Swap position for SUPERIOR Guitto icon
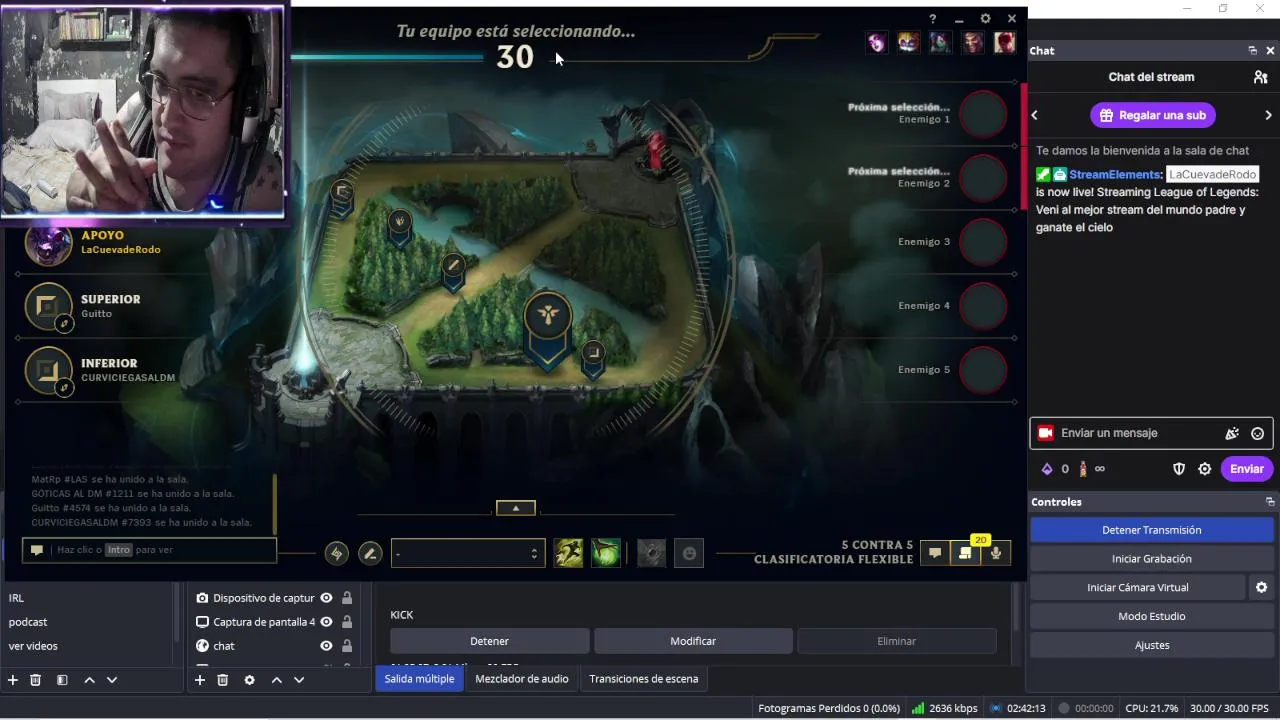Viewport: 1280px width, 720px height. click(64, 323)
